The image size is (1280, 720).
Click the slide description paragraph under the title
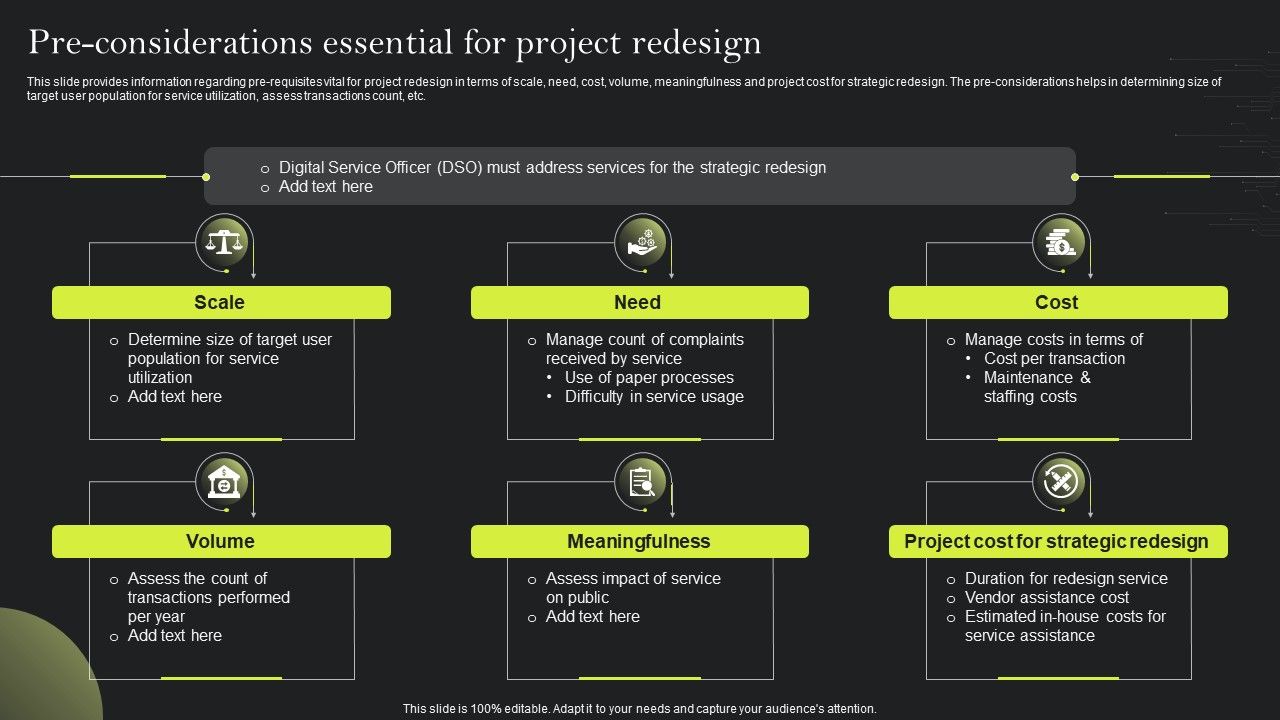click(624, 89)
